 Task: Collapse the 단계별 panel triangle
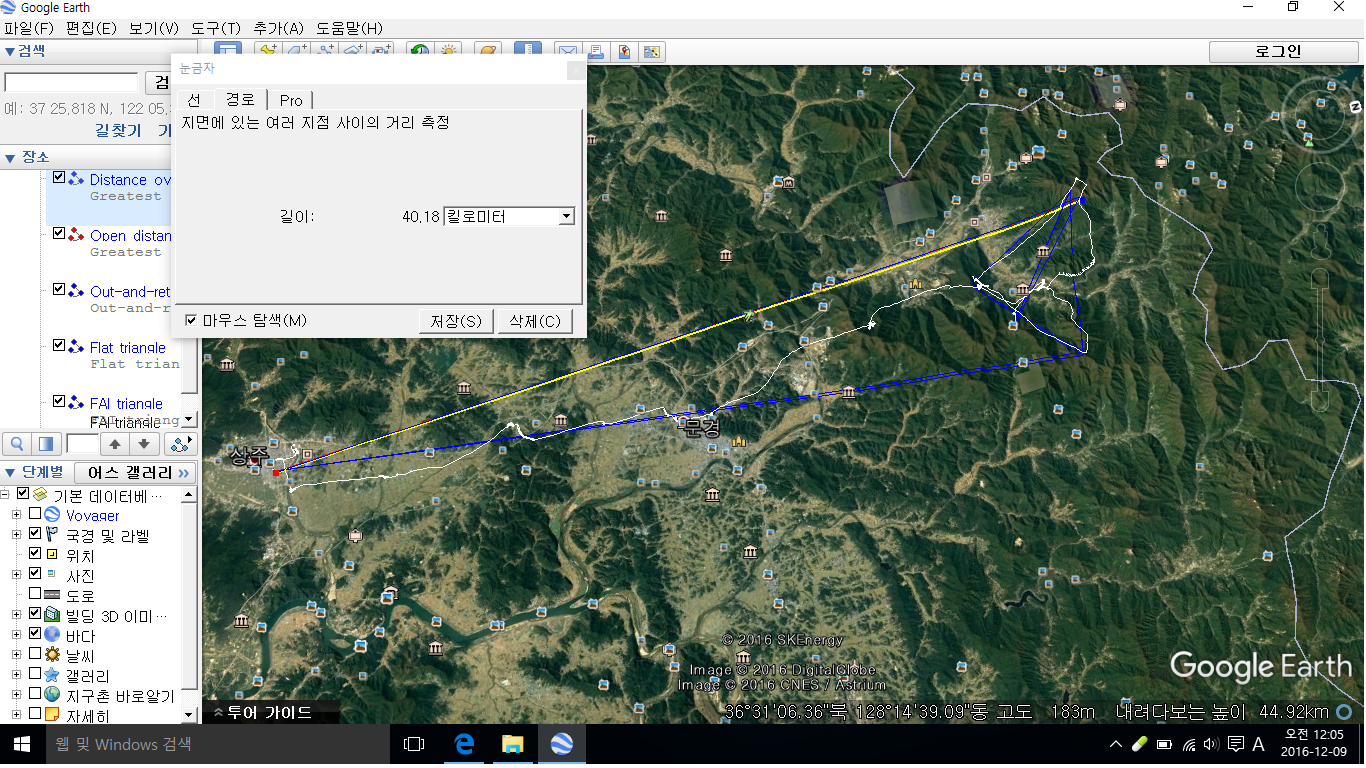pyautogui.click(x=9, y=472)
